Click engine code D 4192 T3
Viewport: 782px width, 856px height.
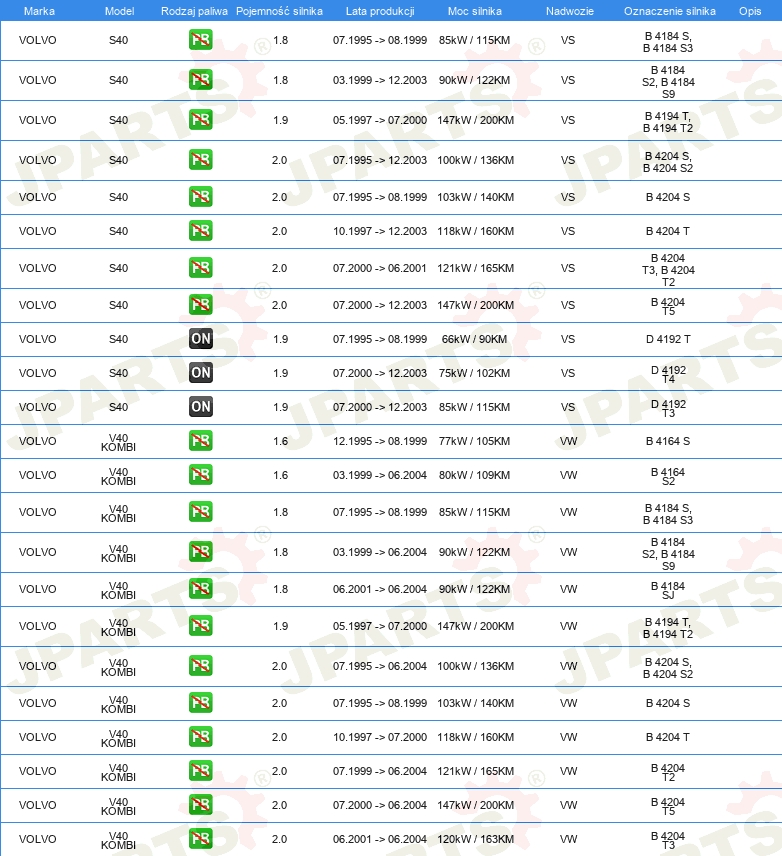[x=668, y=408]
